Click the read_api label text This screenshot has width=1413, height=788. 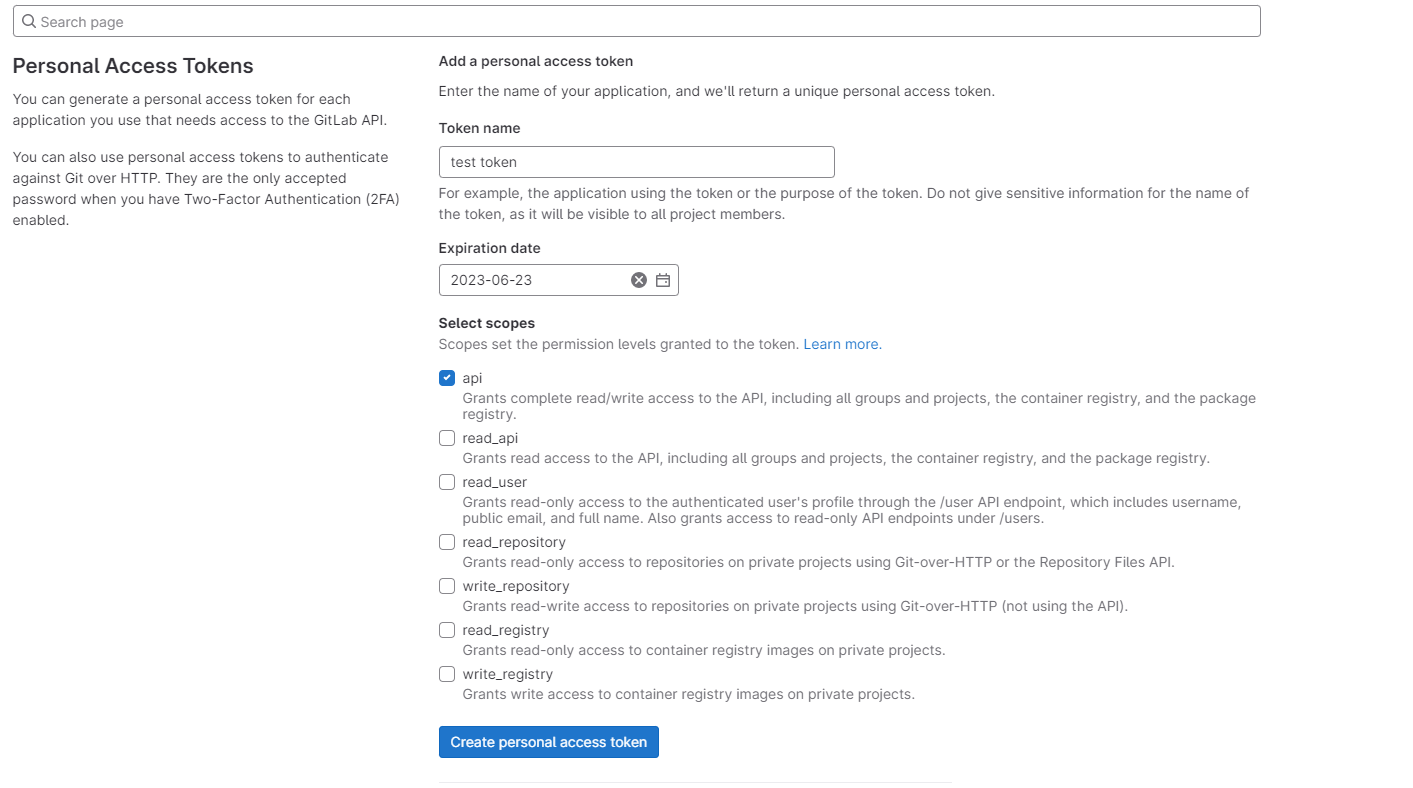tap(491, 438)
